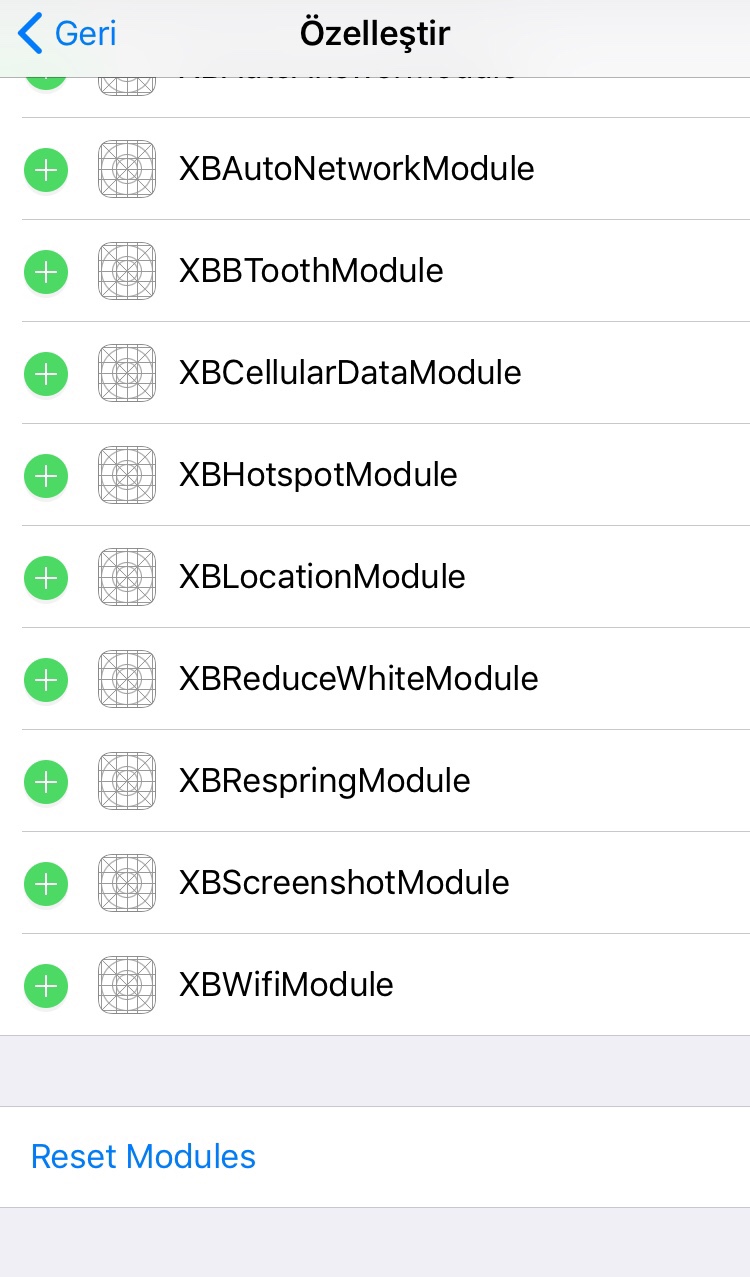Select the XBScreenshotModule list entry text
This screenshot has height=1277, width=750.
pos(344,883)
